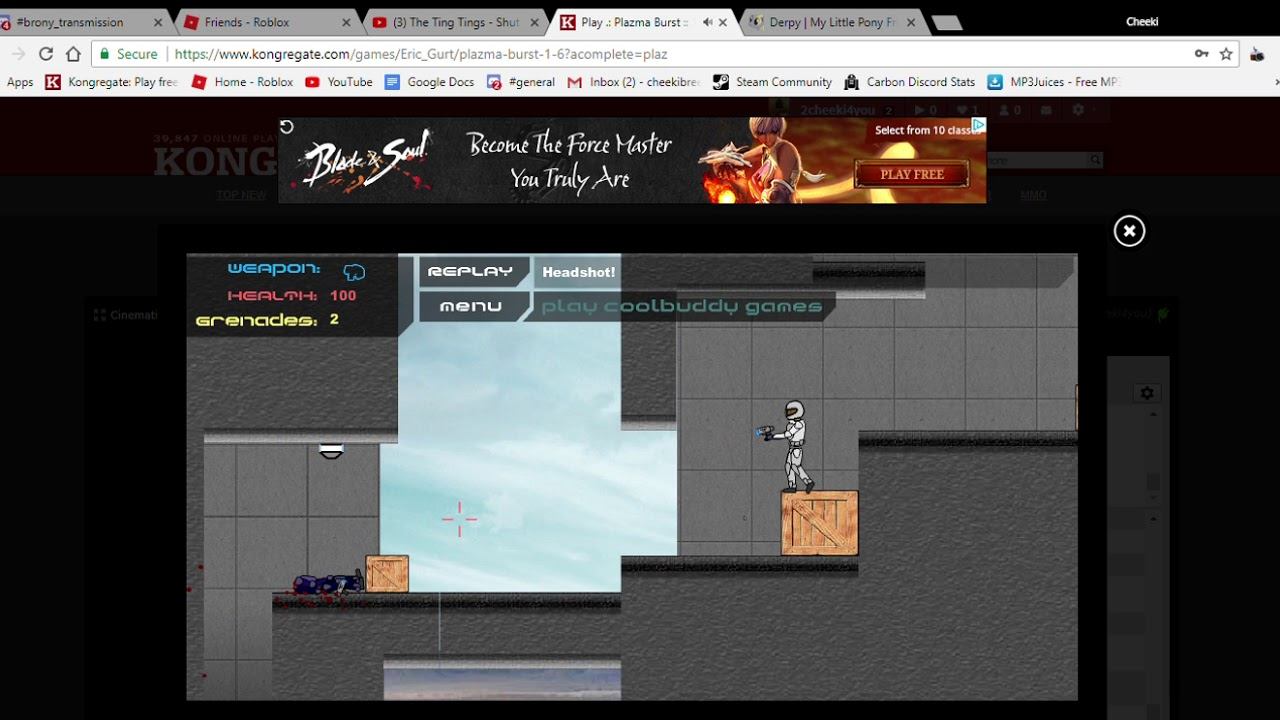Open the Steam Community bookmark
The width and height of the screenshot is (1280, 720).
point(772,82)
